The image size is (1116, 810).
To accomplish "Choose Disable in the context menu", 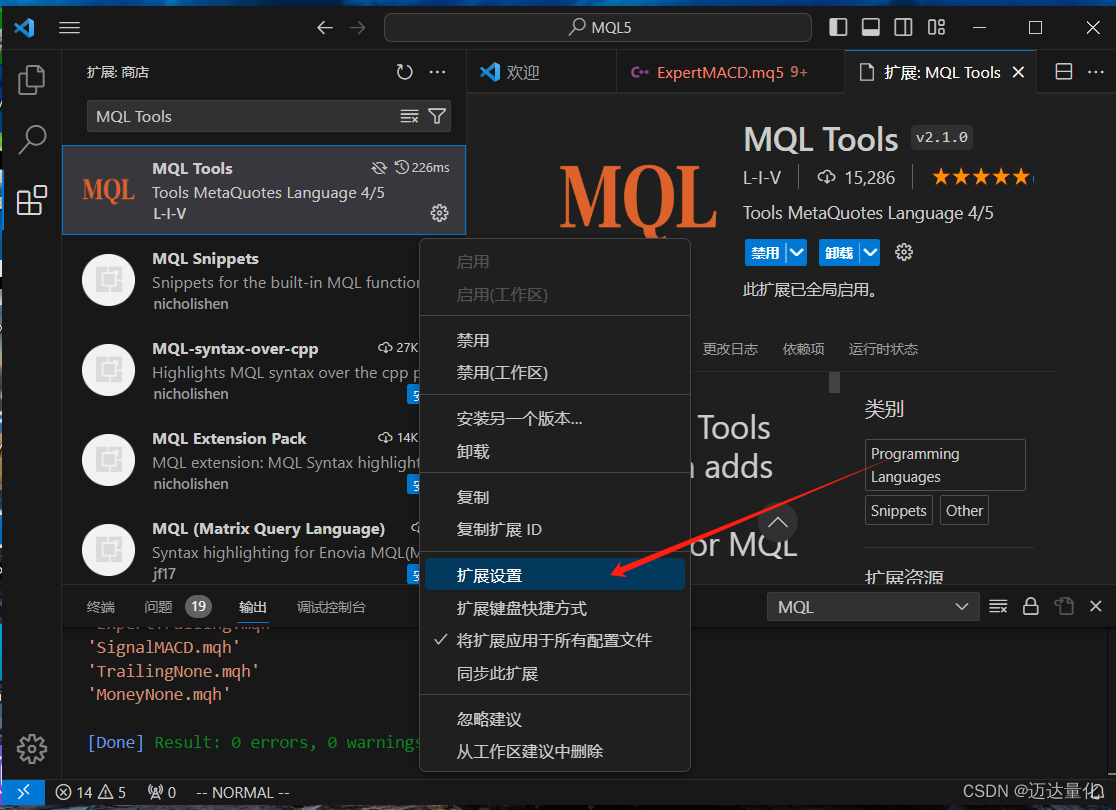I will pyautogui.click(x=554, y=340).
